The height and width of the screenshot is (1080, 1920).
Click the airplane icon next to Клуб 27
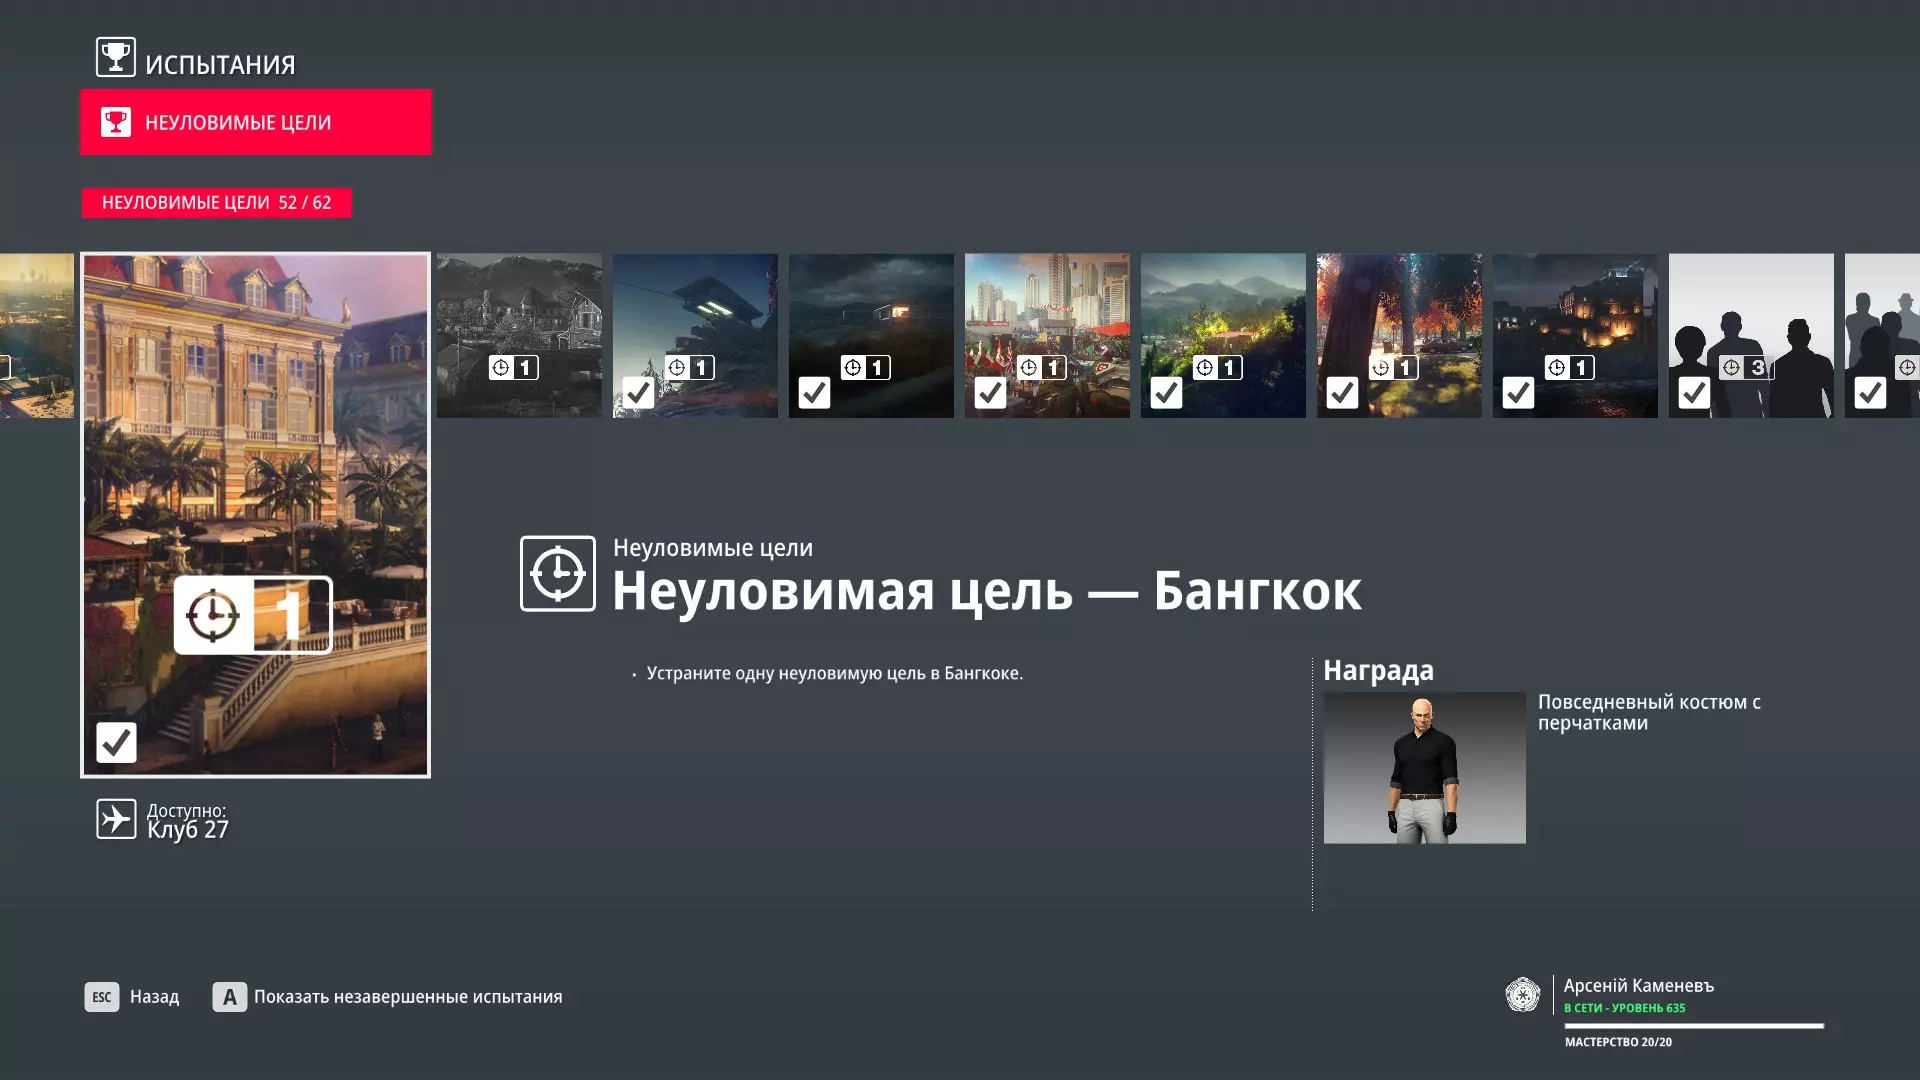tap(116, 819)
